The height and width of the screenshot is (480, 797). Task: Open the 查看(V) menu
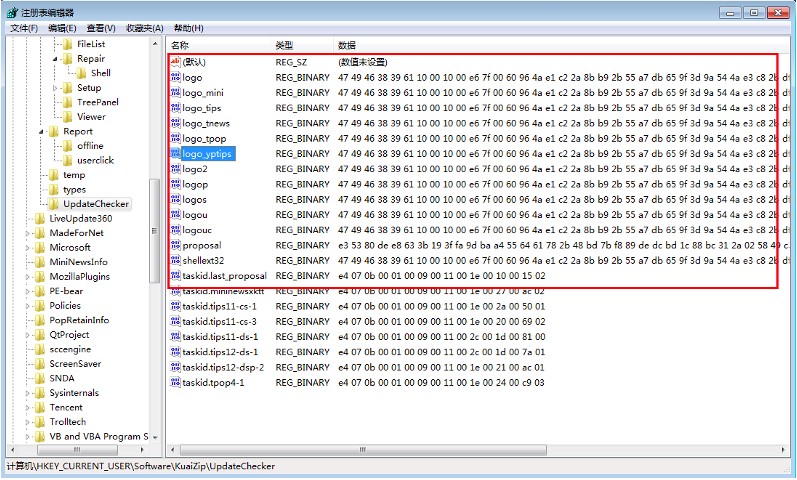(x=101, y=28)
